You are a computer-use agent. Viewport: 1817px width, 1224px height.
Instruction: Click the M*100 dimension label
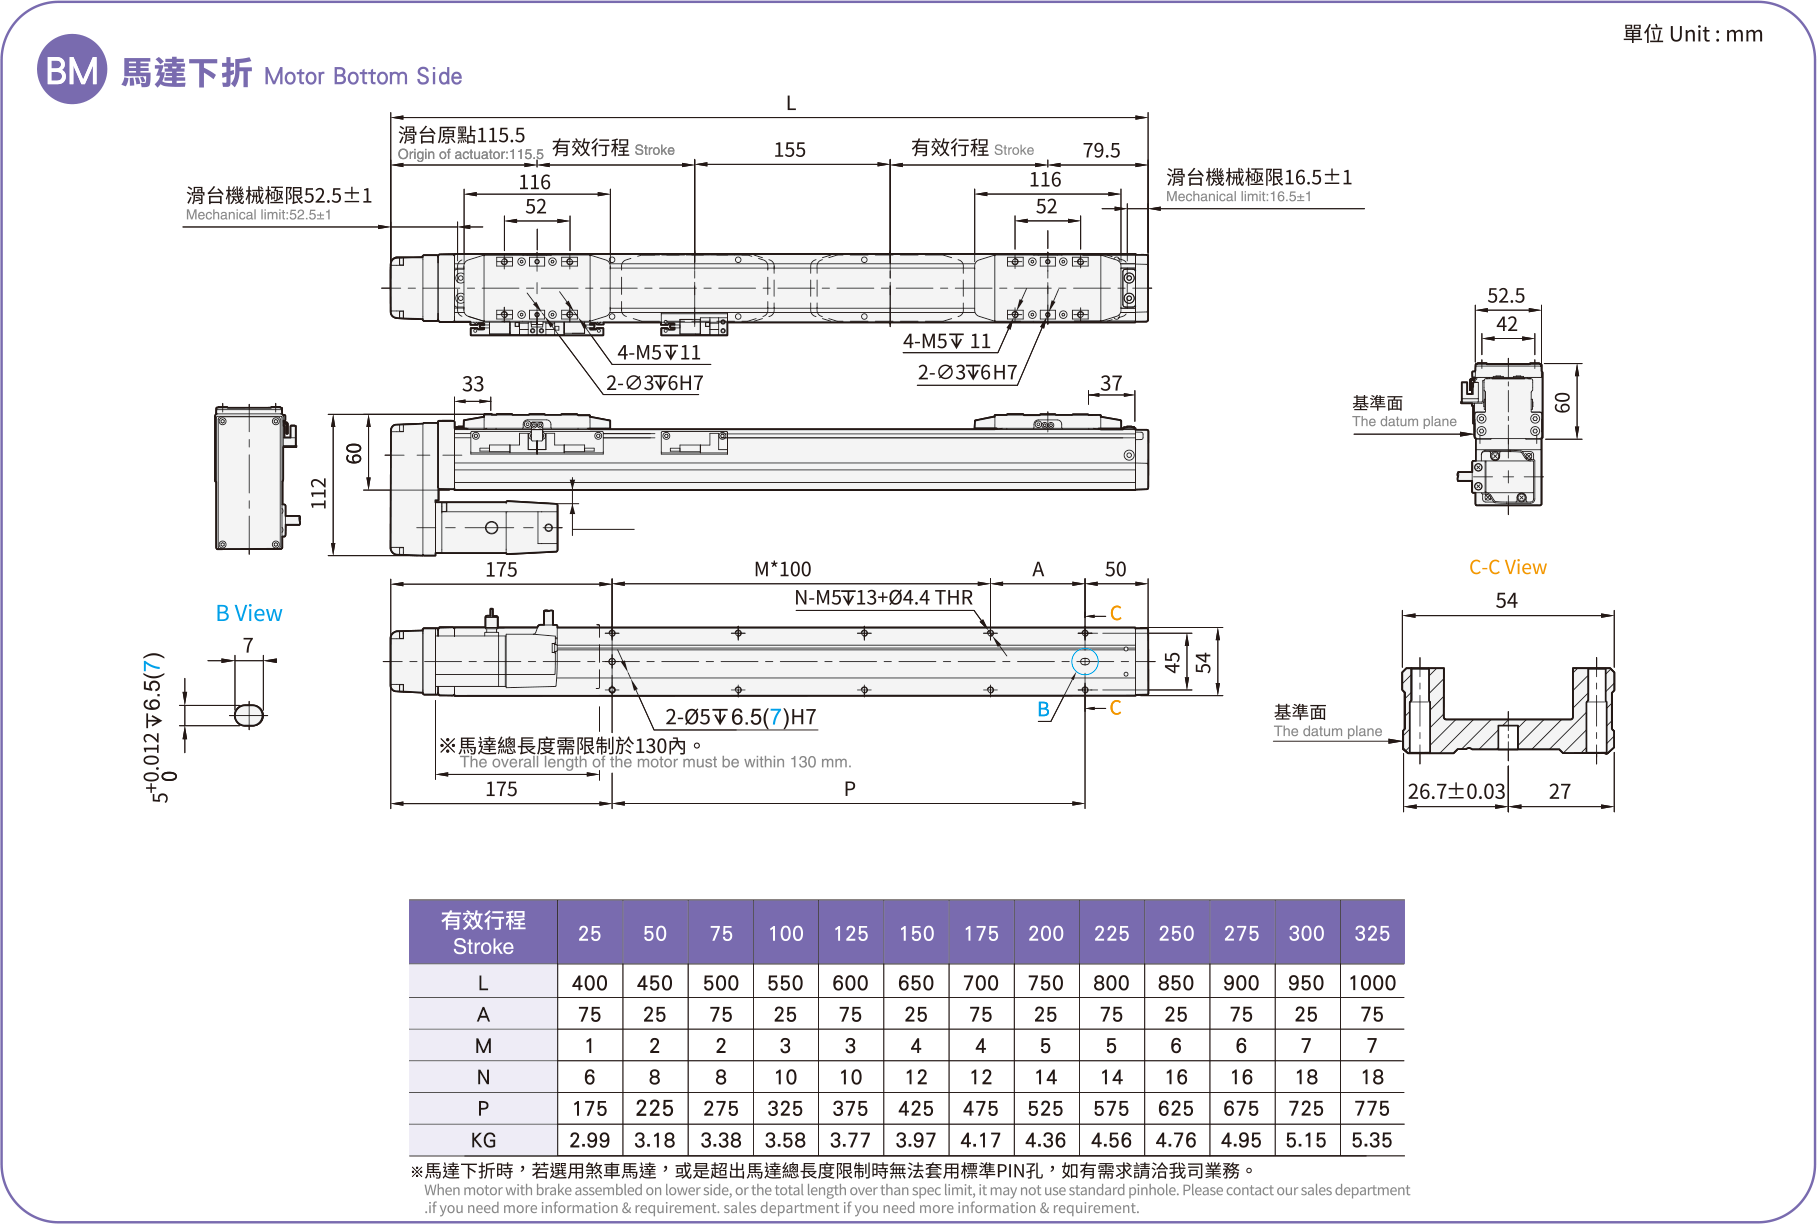coord(782,569)
